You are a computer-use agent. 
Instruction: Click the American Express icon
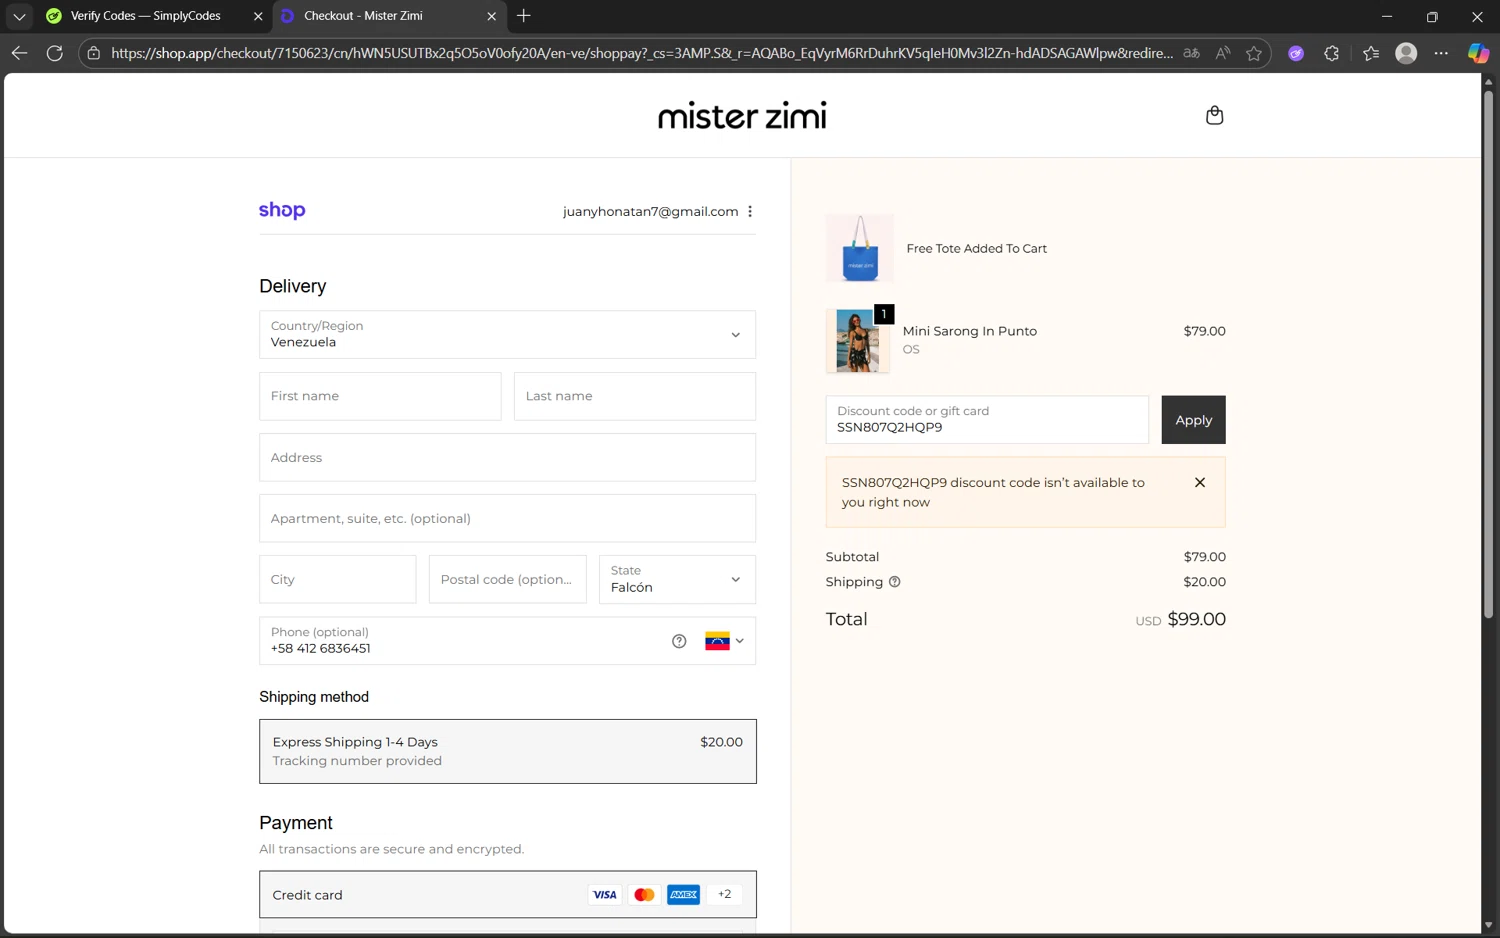tap(684, 895)
